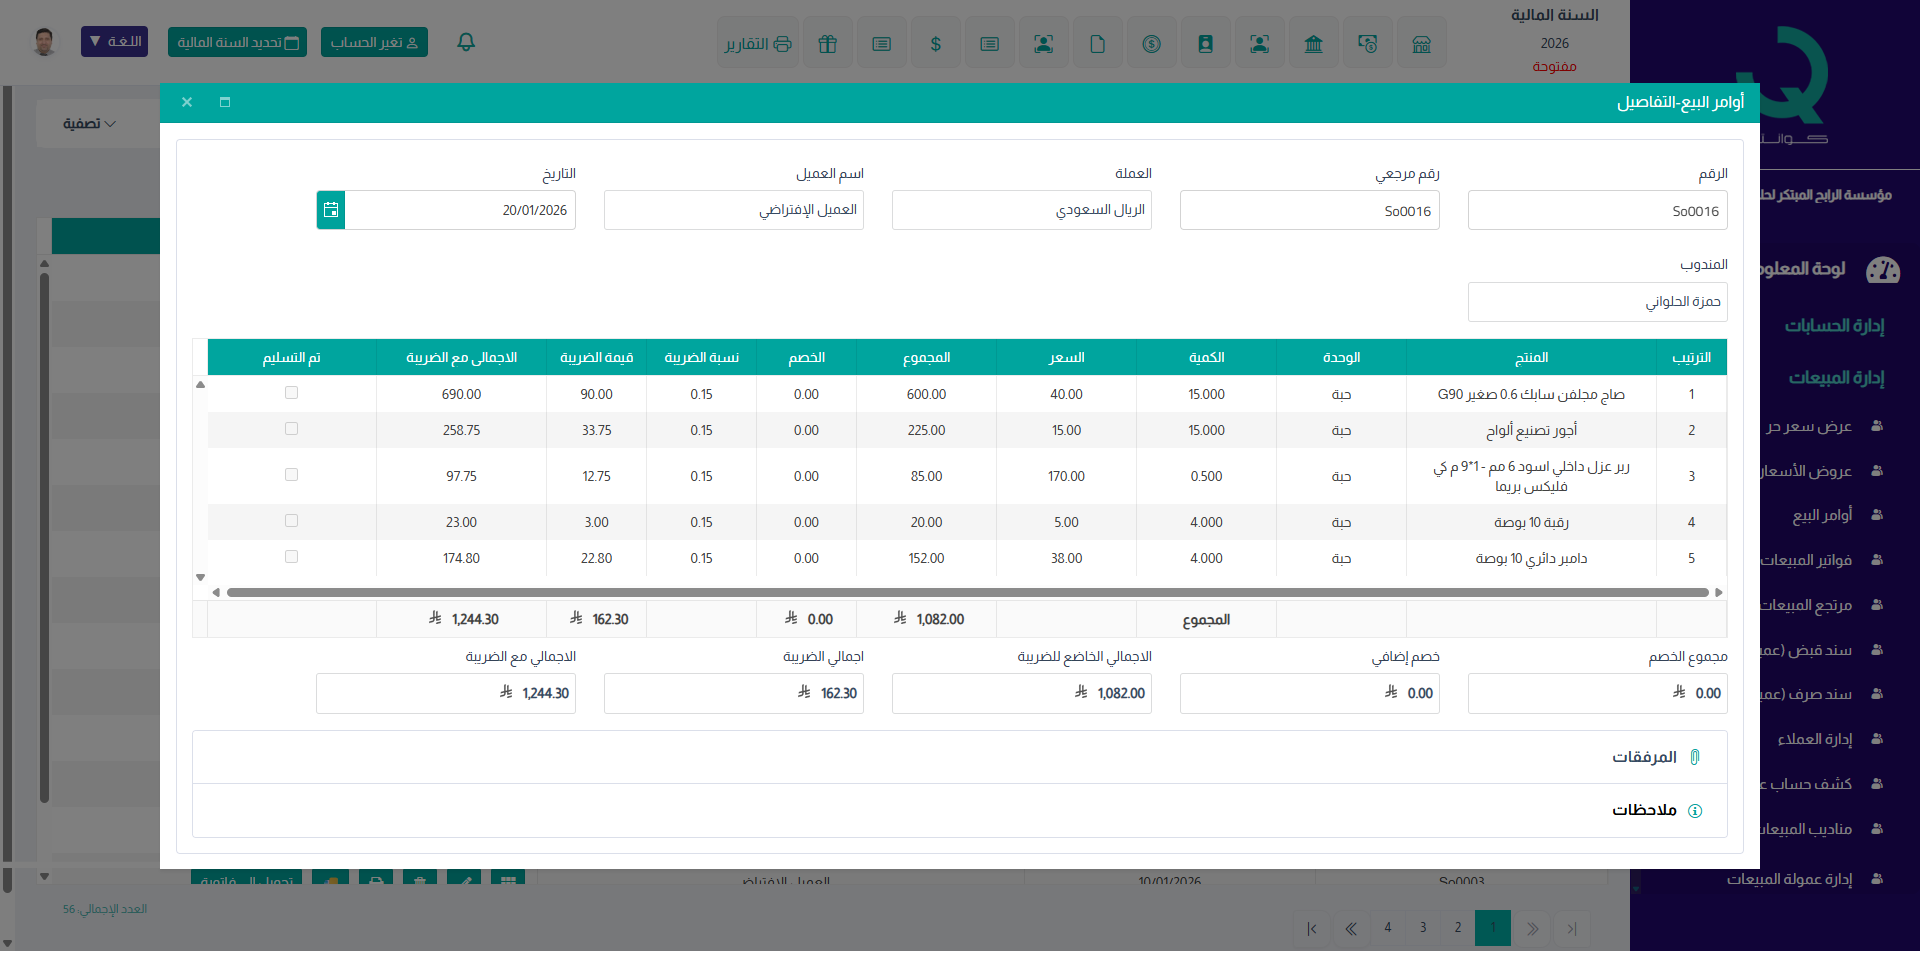Screen dimensions: 1920x953
Task: Maximize the sales order details dialog
Action: 225,102
